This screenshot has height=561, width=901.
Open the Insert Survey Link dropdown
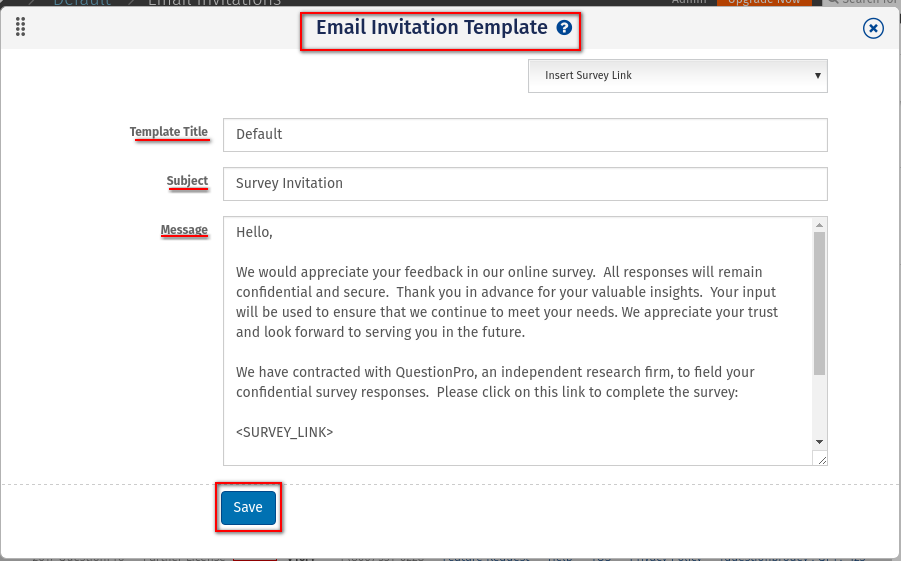pos(677,76)
